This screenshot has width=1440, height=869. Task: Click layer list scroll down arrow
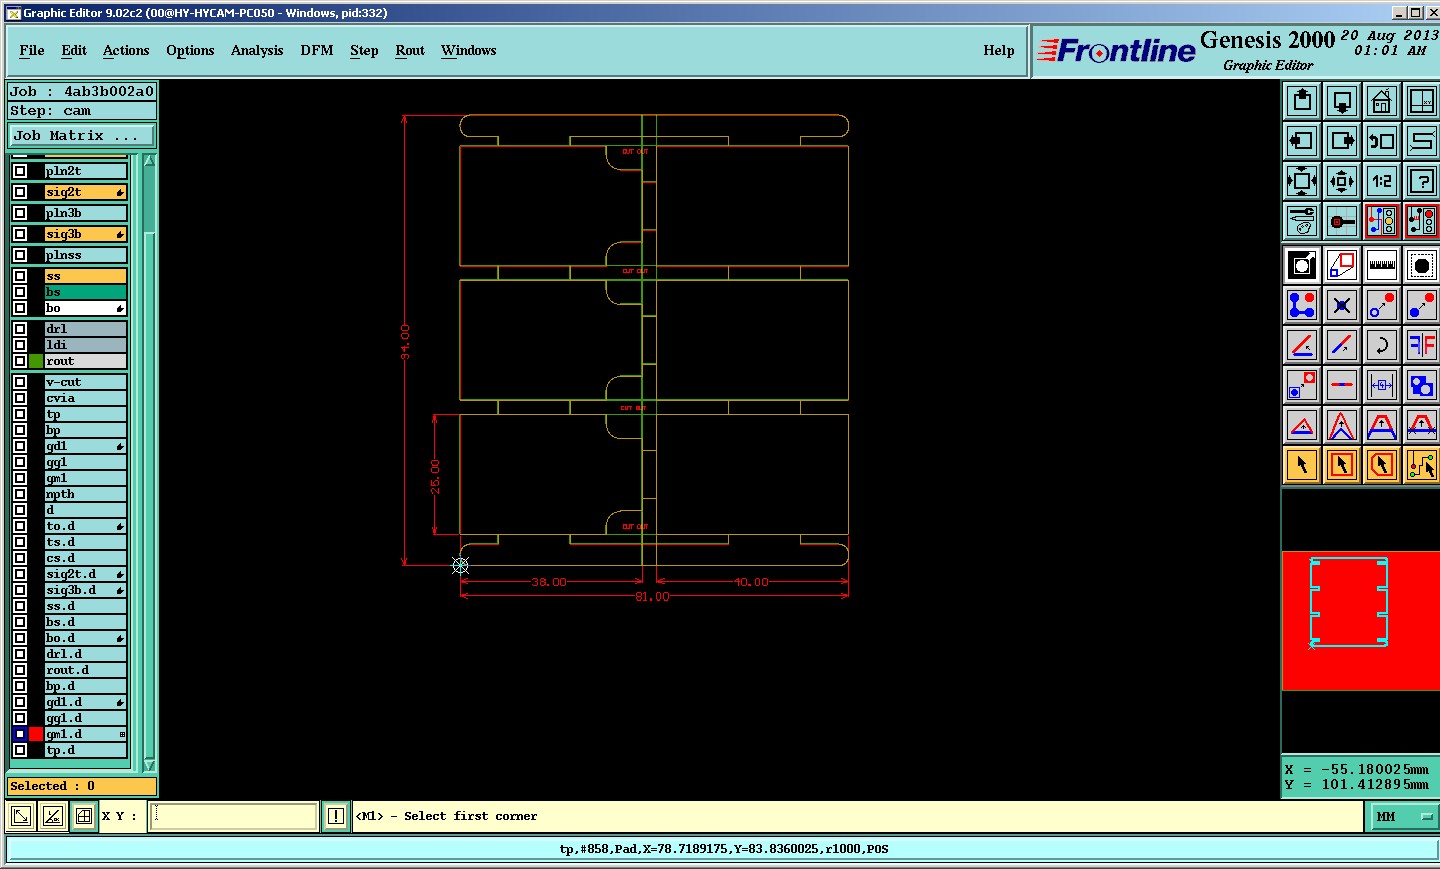pyautogui.click(x=150, y=765)
